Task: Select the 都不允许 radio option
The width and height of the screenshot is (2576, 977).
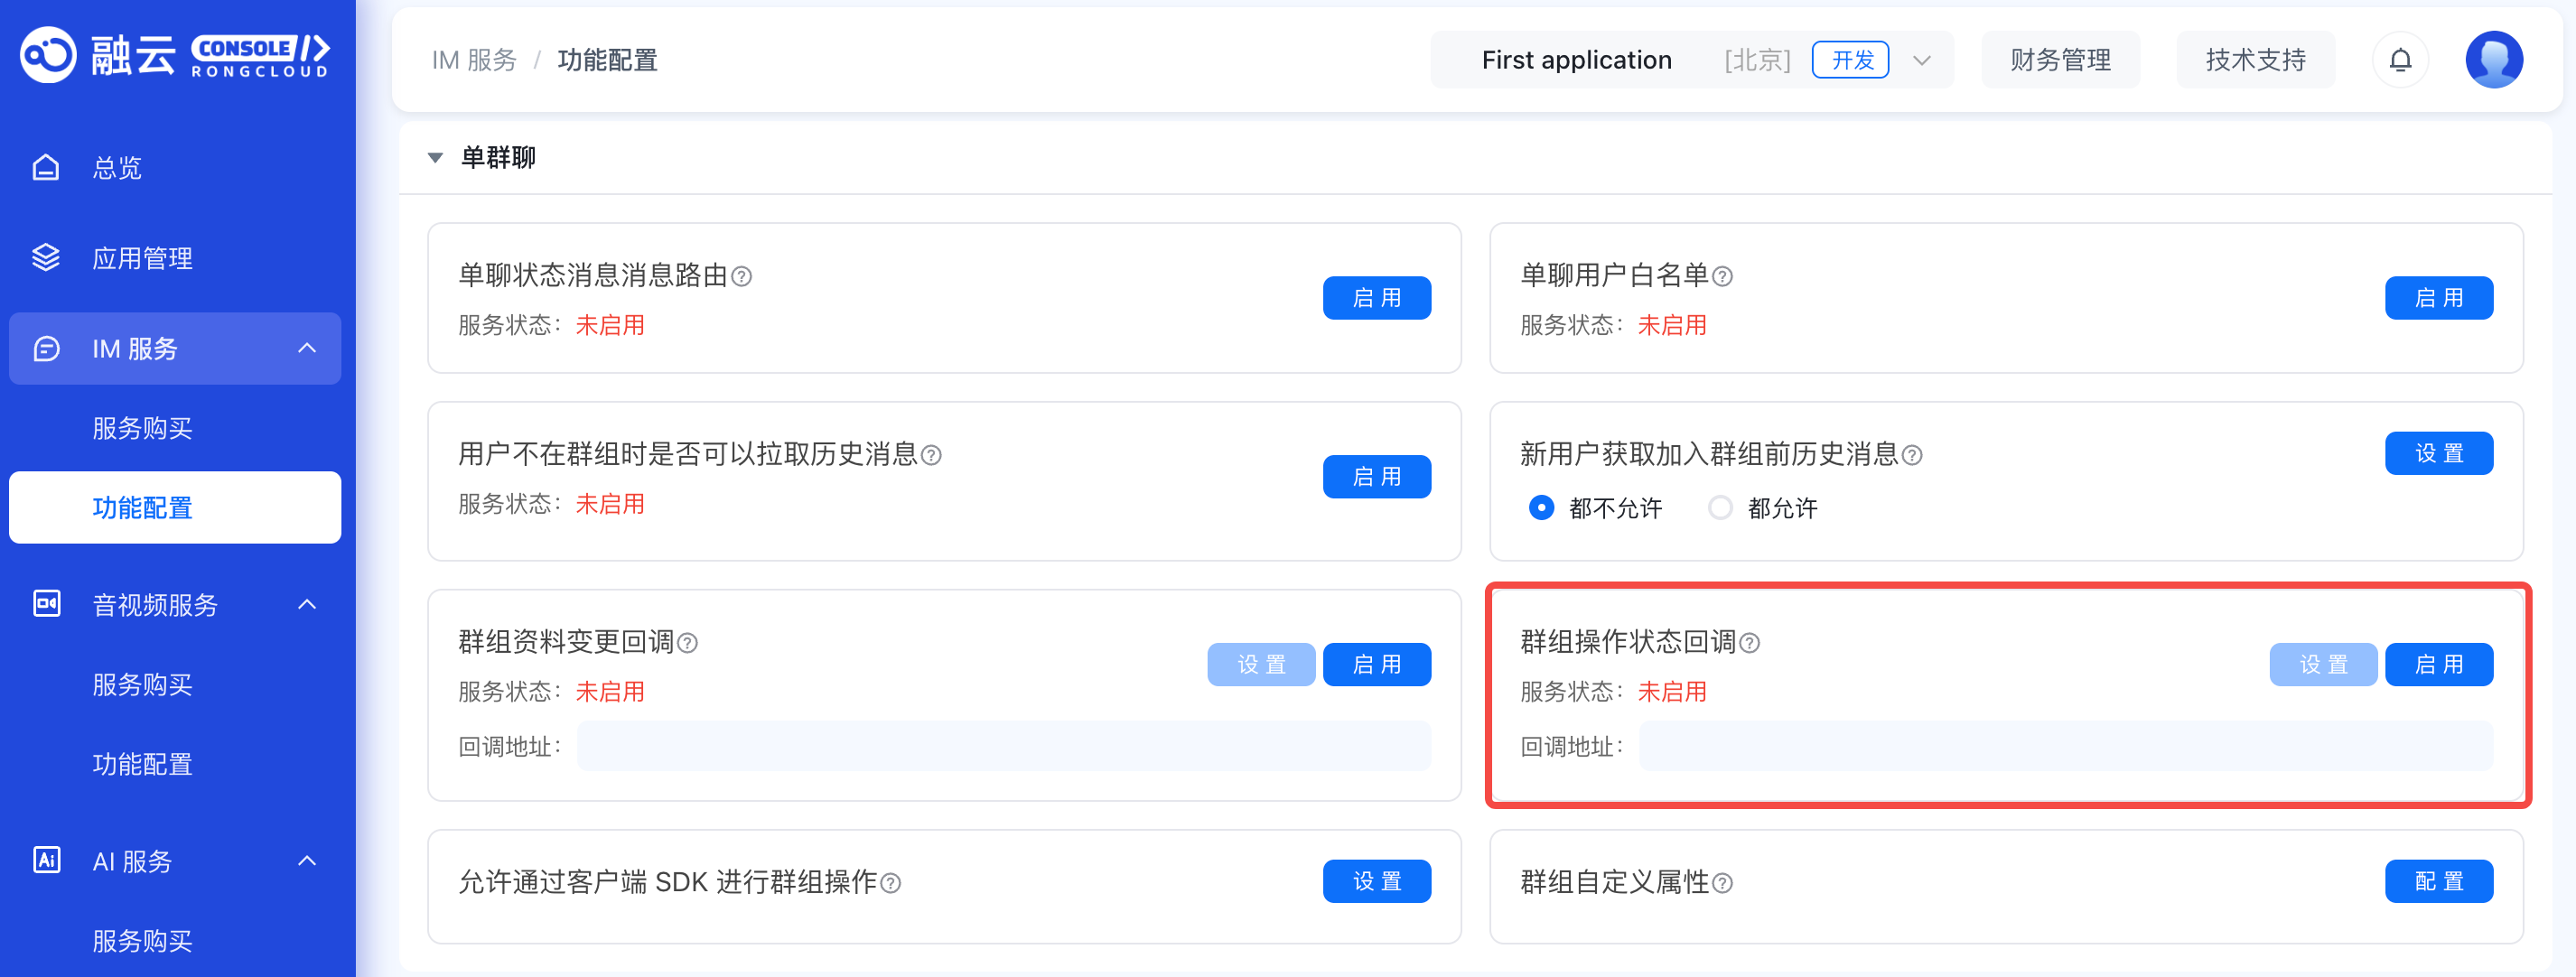Action: click(1541, 508)
